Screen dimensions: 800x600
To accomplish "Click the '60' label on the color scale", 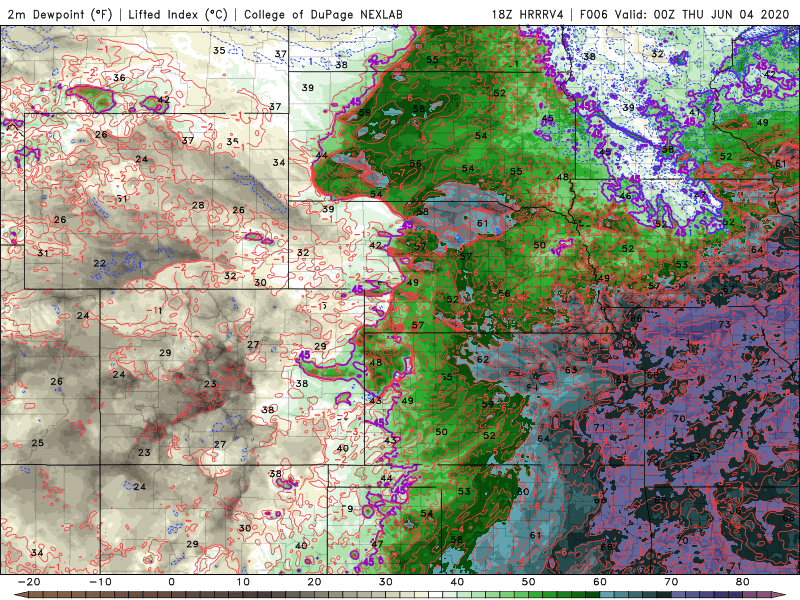I will pos(600,582).
